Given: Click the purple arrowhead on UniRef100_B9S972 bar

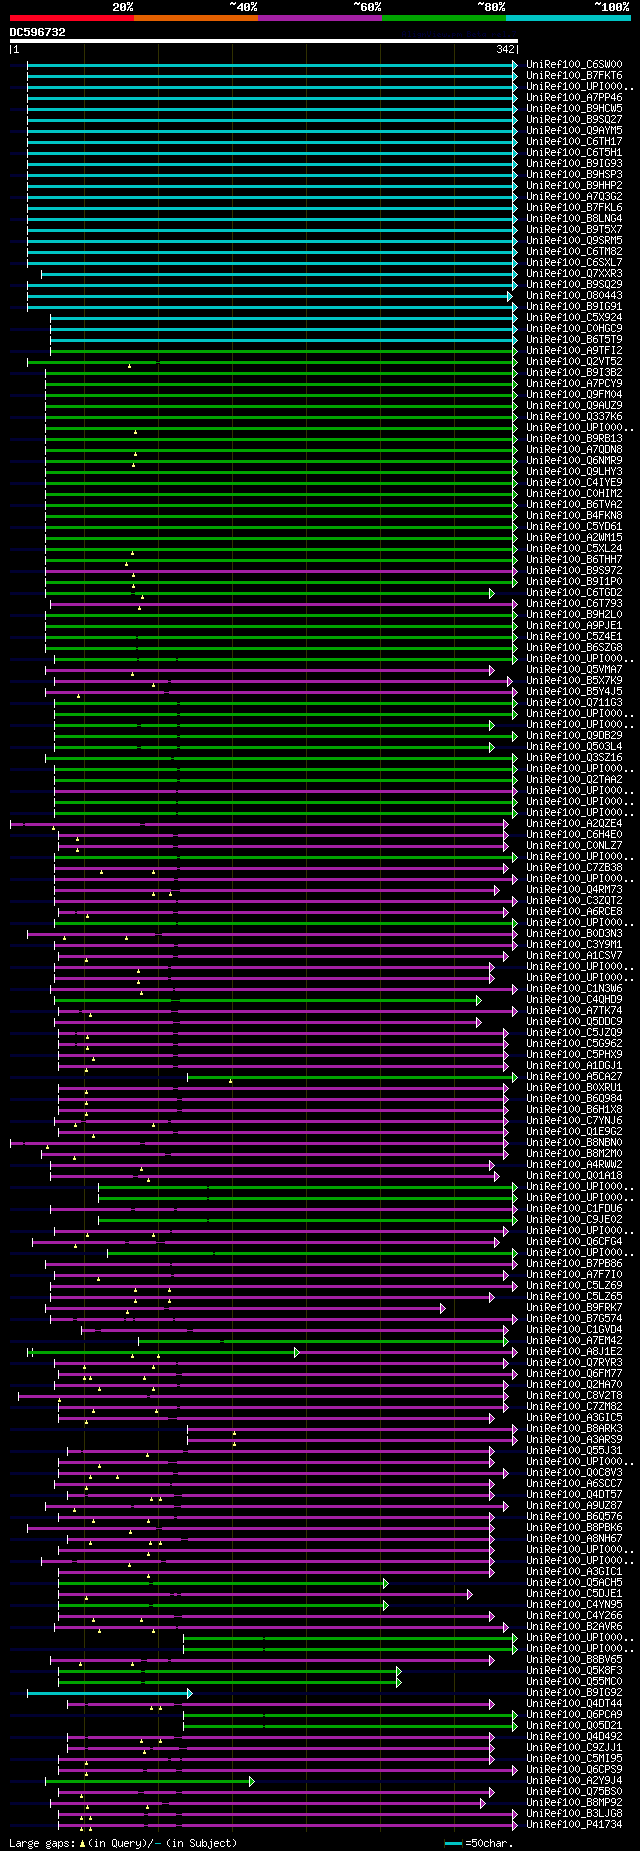Looking at the screenshot, I should point(515,570).
